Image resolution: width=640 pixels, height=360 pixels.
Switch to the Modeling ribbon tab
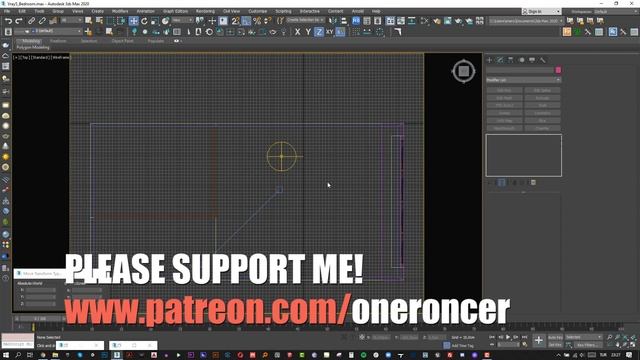[31, 41]
